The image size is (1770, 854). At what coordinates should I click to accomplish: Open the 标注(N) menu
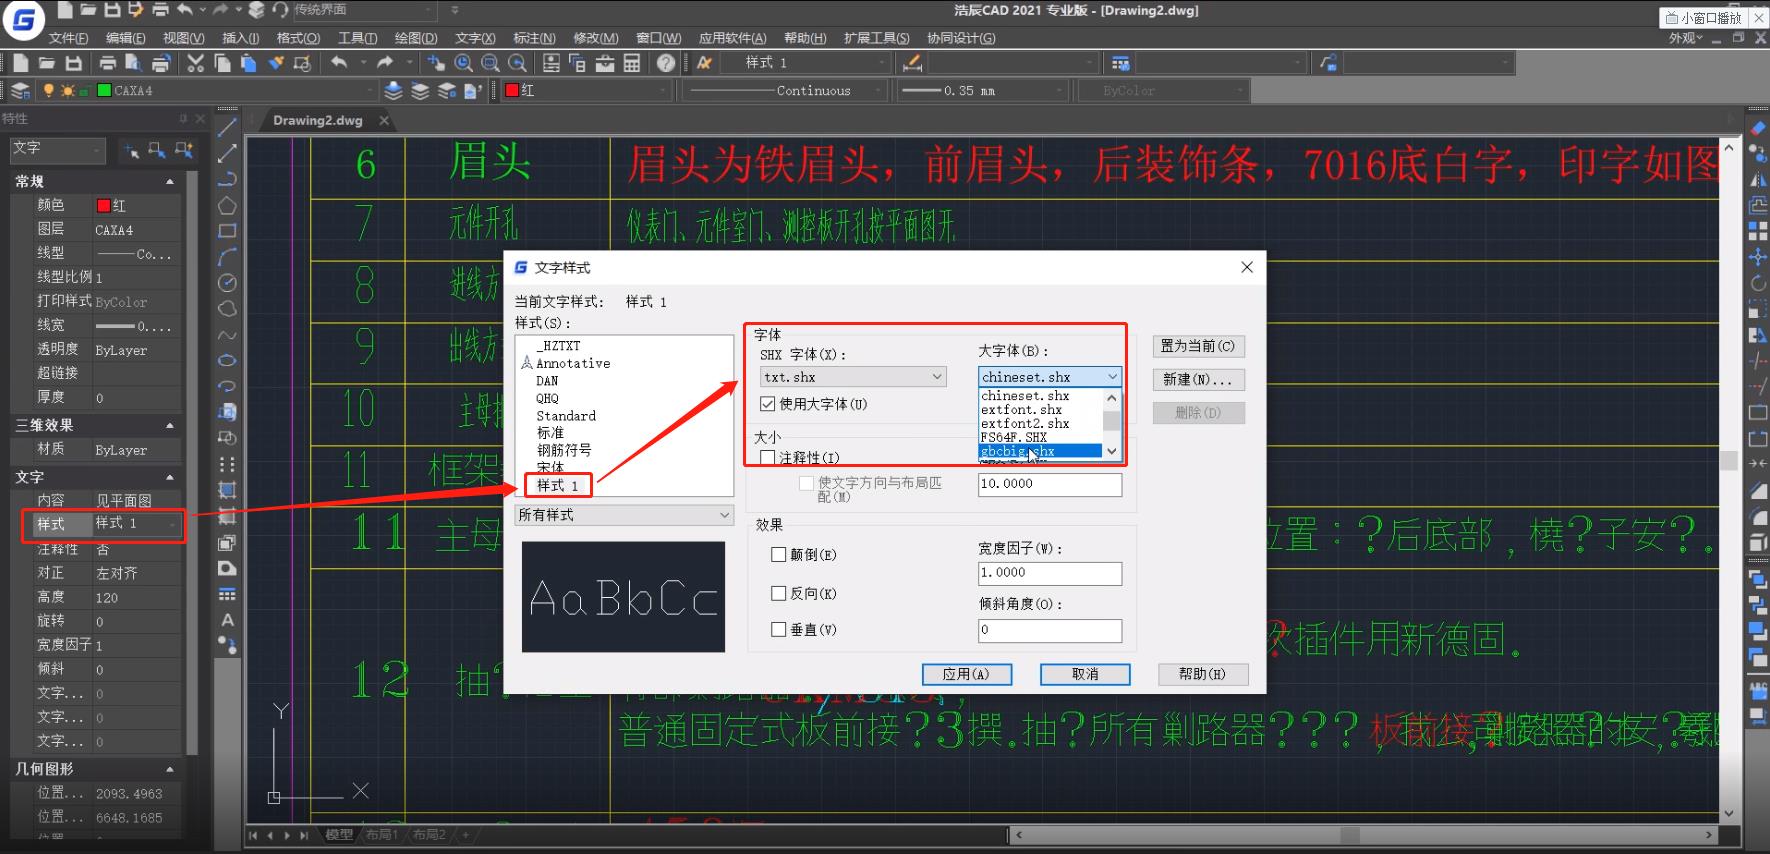point(534,38)
